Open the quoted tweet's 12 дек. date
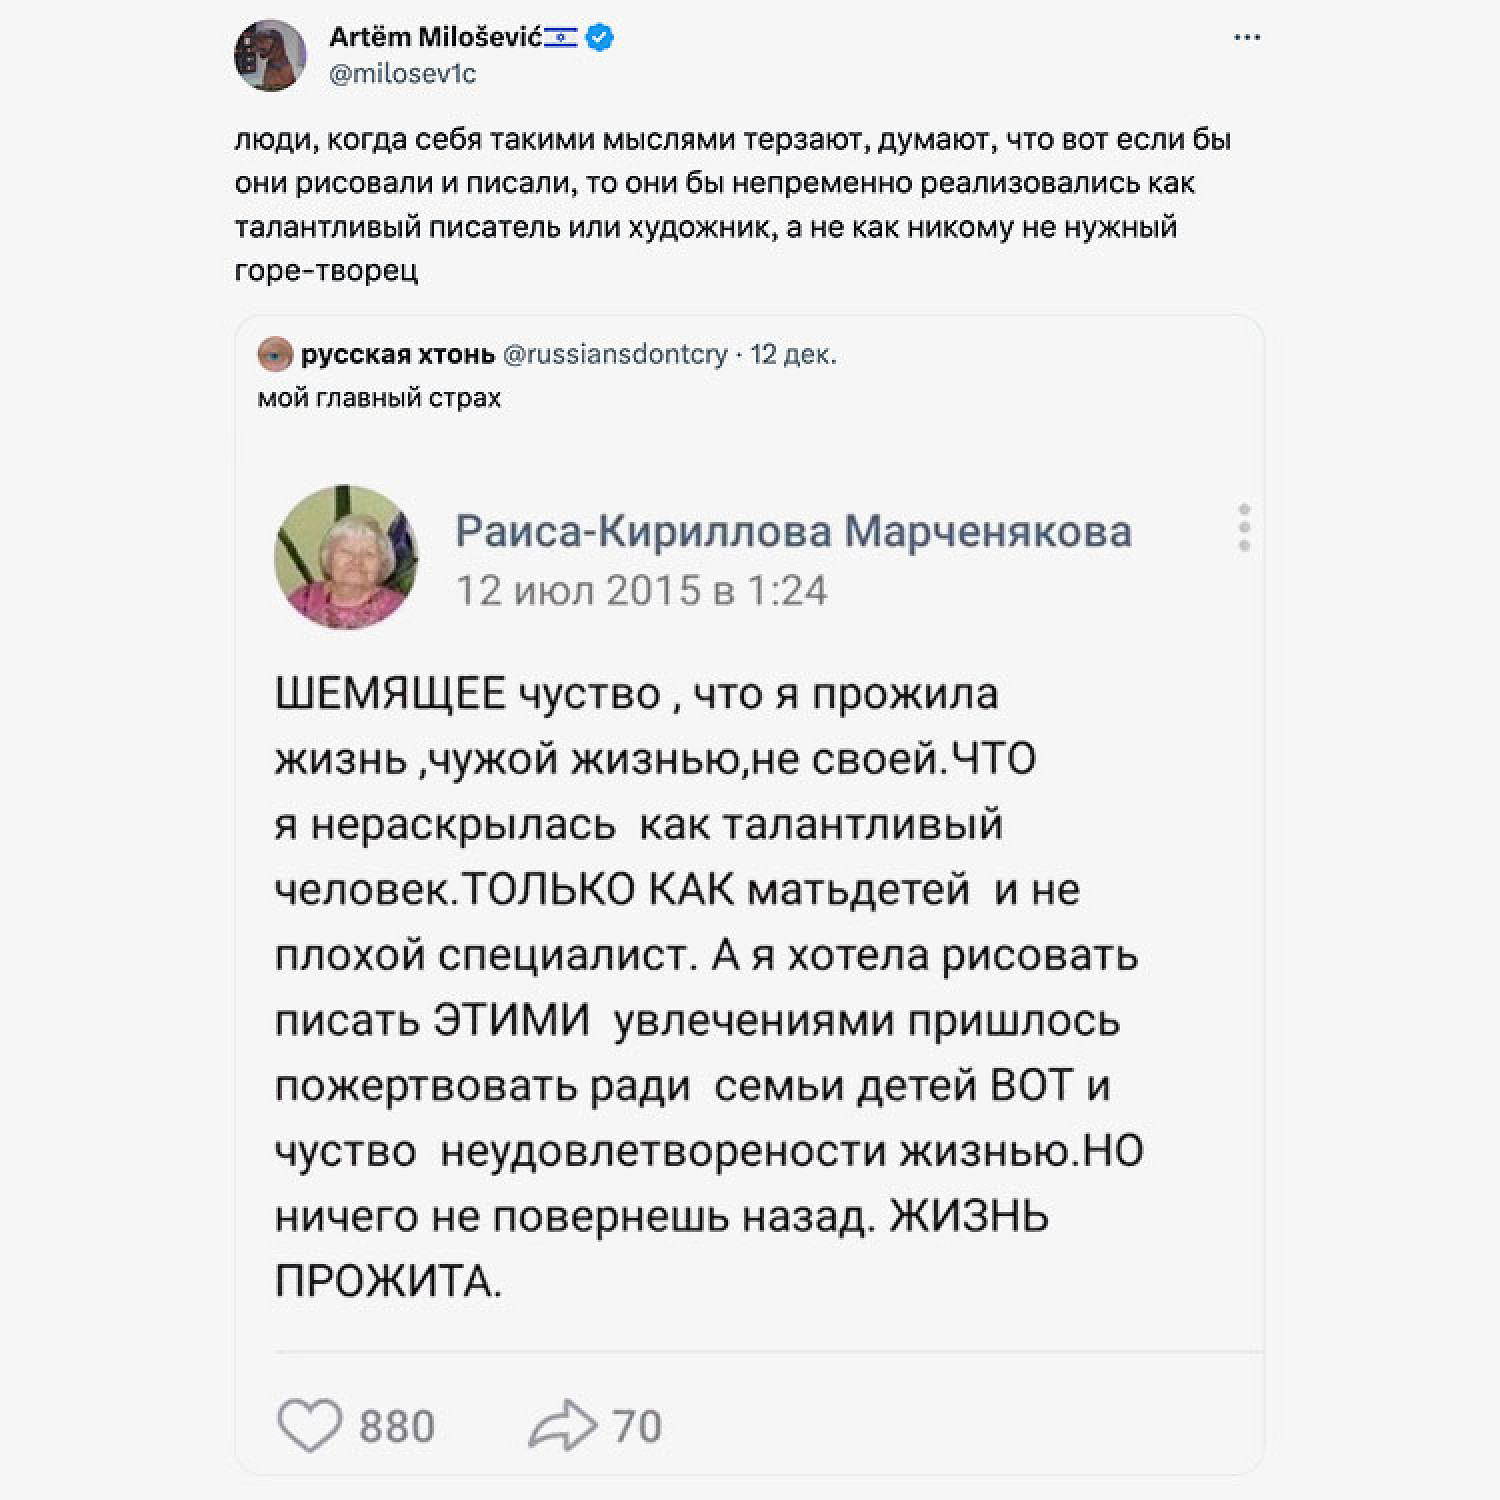 coord(793,354)
